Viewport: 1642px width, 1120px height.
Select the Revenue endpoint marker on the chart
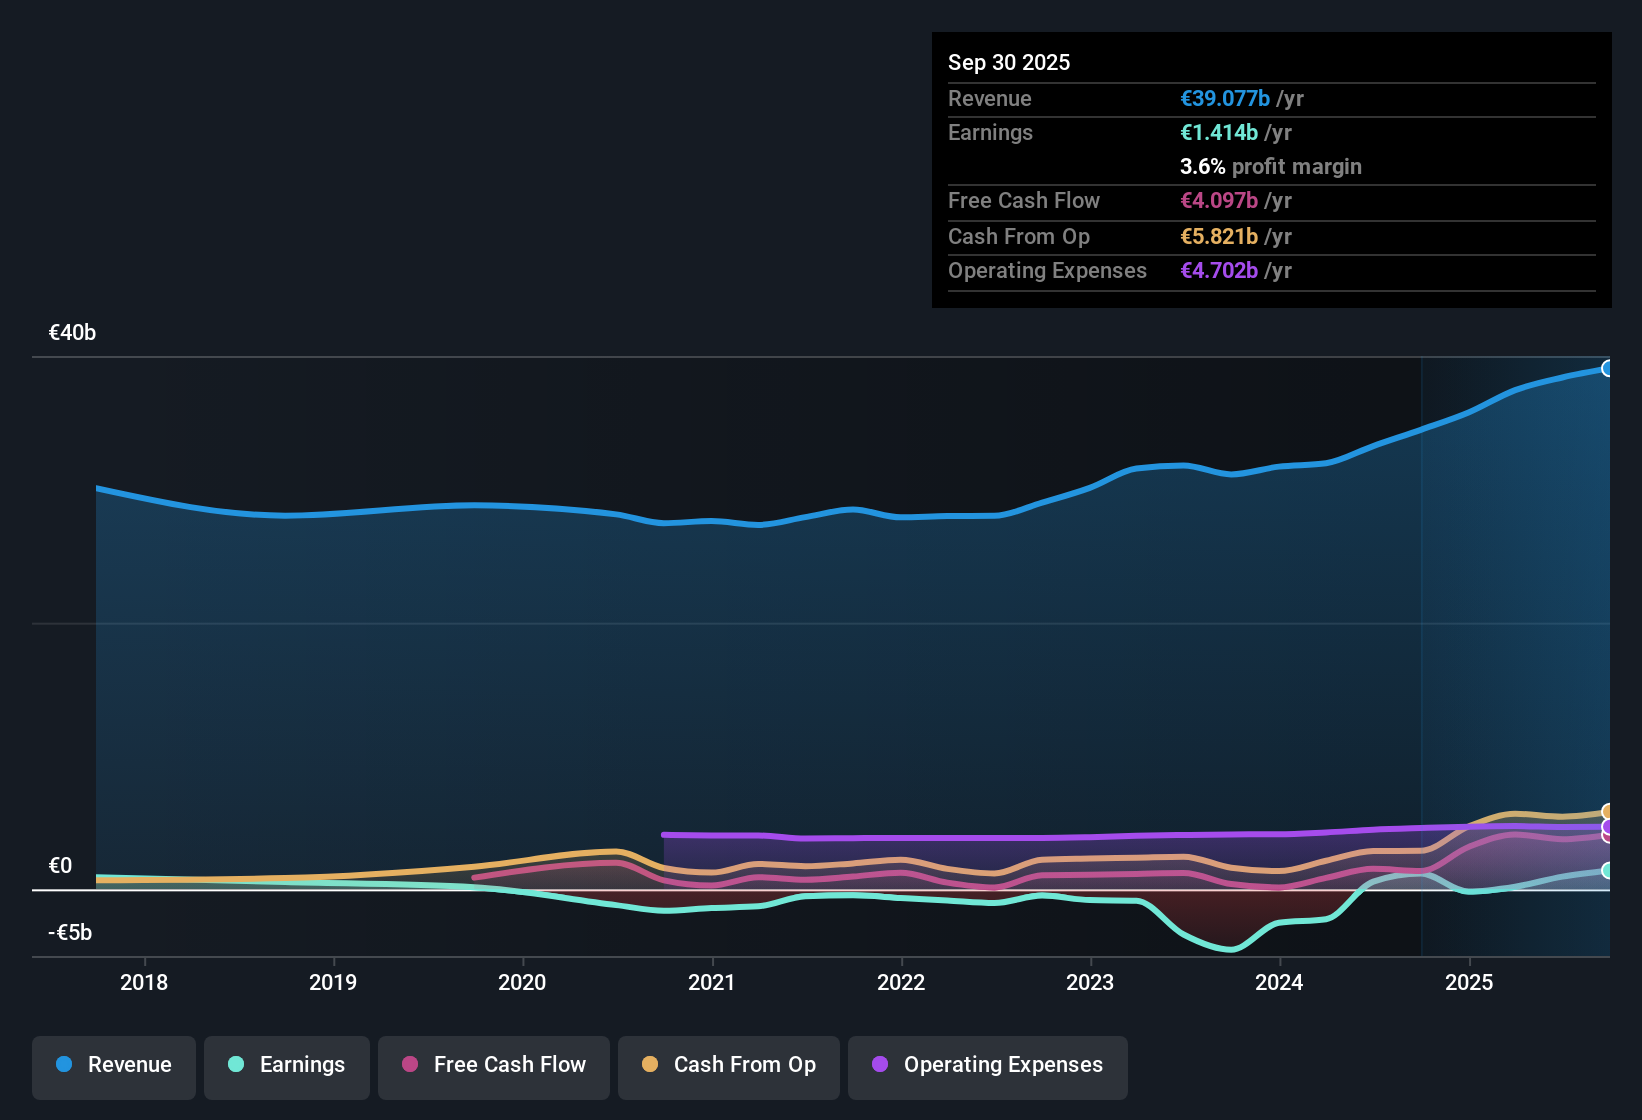tap(1609, 369)
